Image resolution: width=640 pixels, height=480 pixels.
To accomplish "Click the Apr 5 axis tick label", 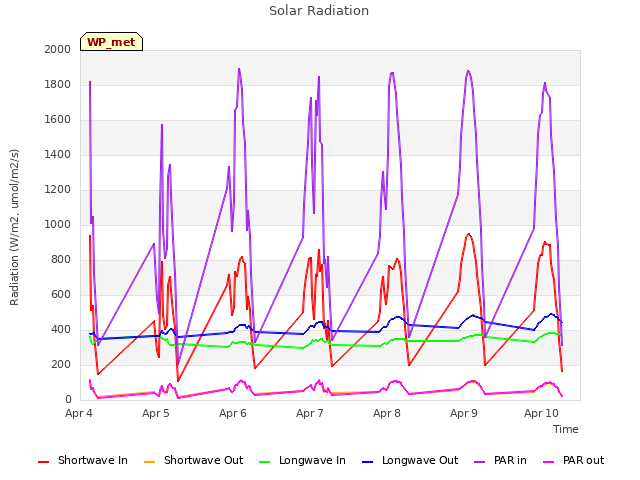I will (156, 413).
